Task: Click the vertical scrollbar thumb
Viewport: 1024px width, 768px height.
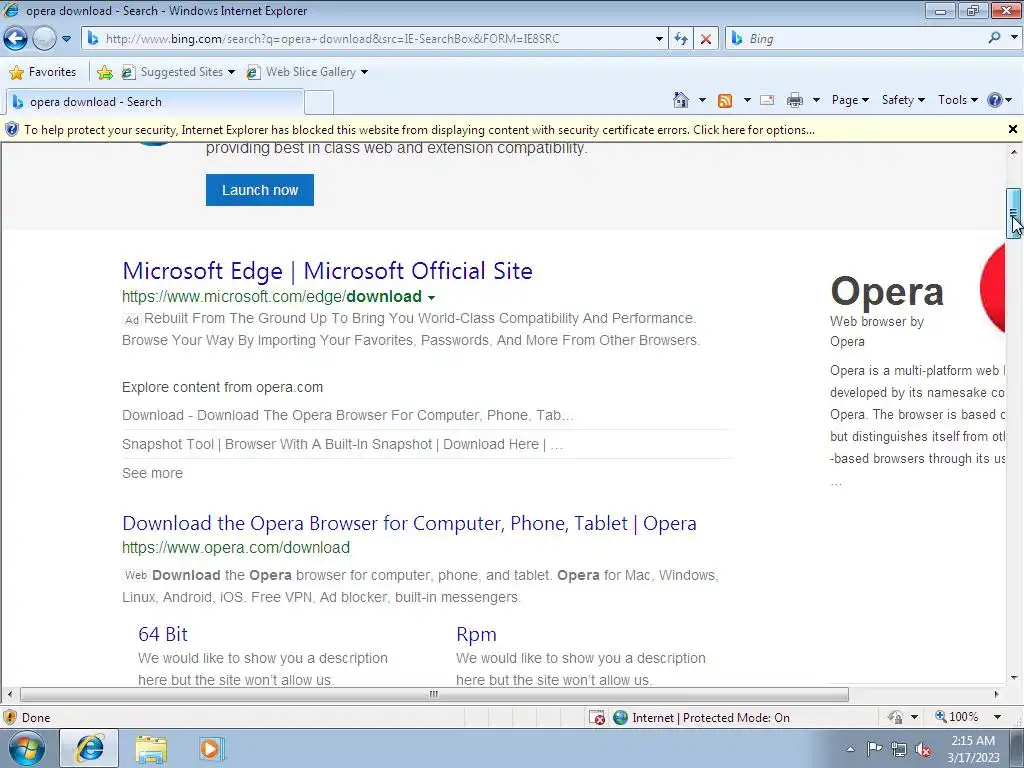Action: 1013,214
